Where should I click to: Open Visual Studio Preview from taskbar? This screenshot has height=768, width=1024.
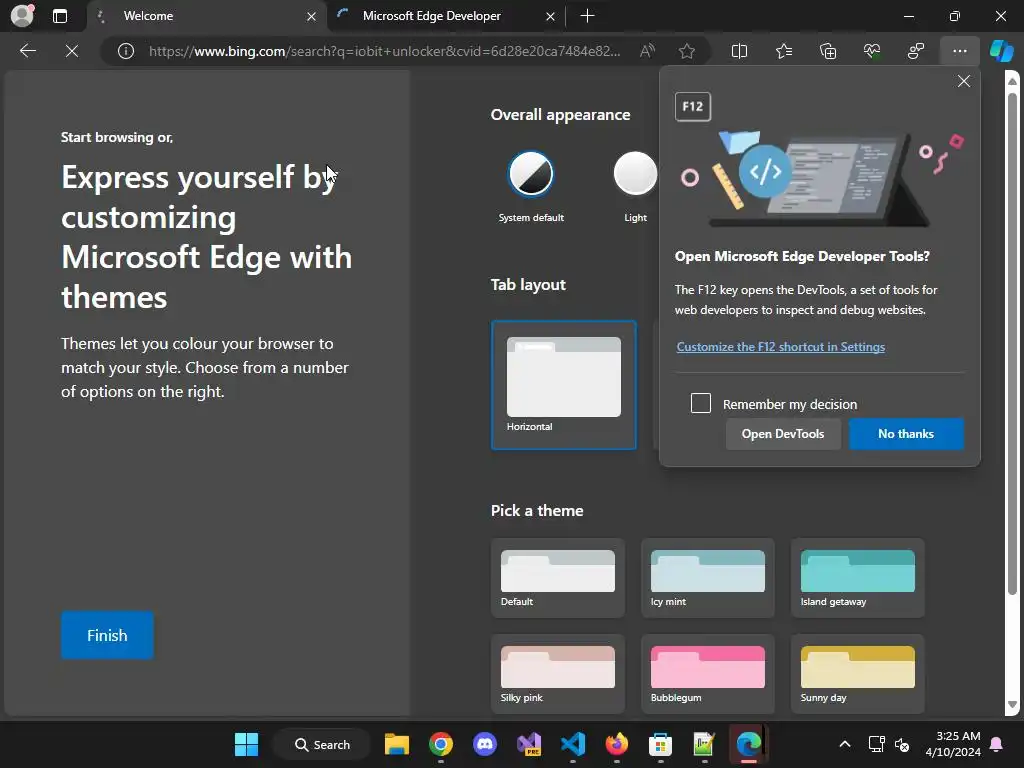pyautogui.click(x=529, y=744)
